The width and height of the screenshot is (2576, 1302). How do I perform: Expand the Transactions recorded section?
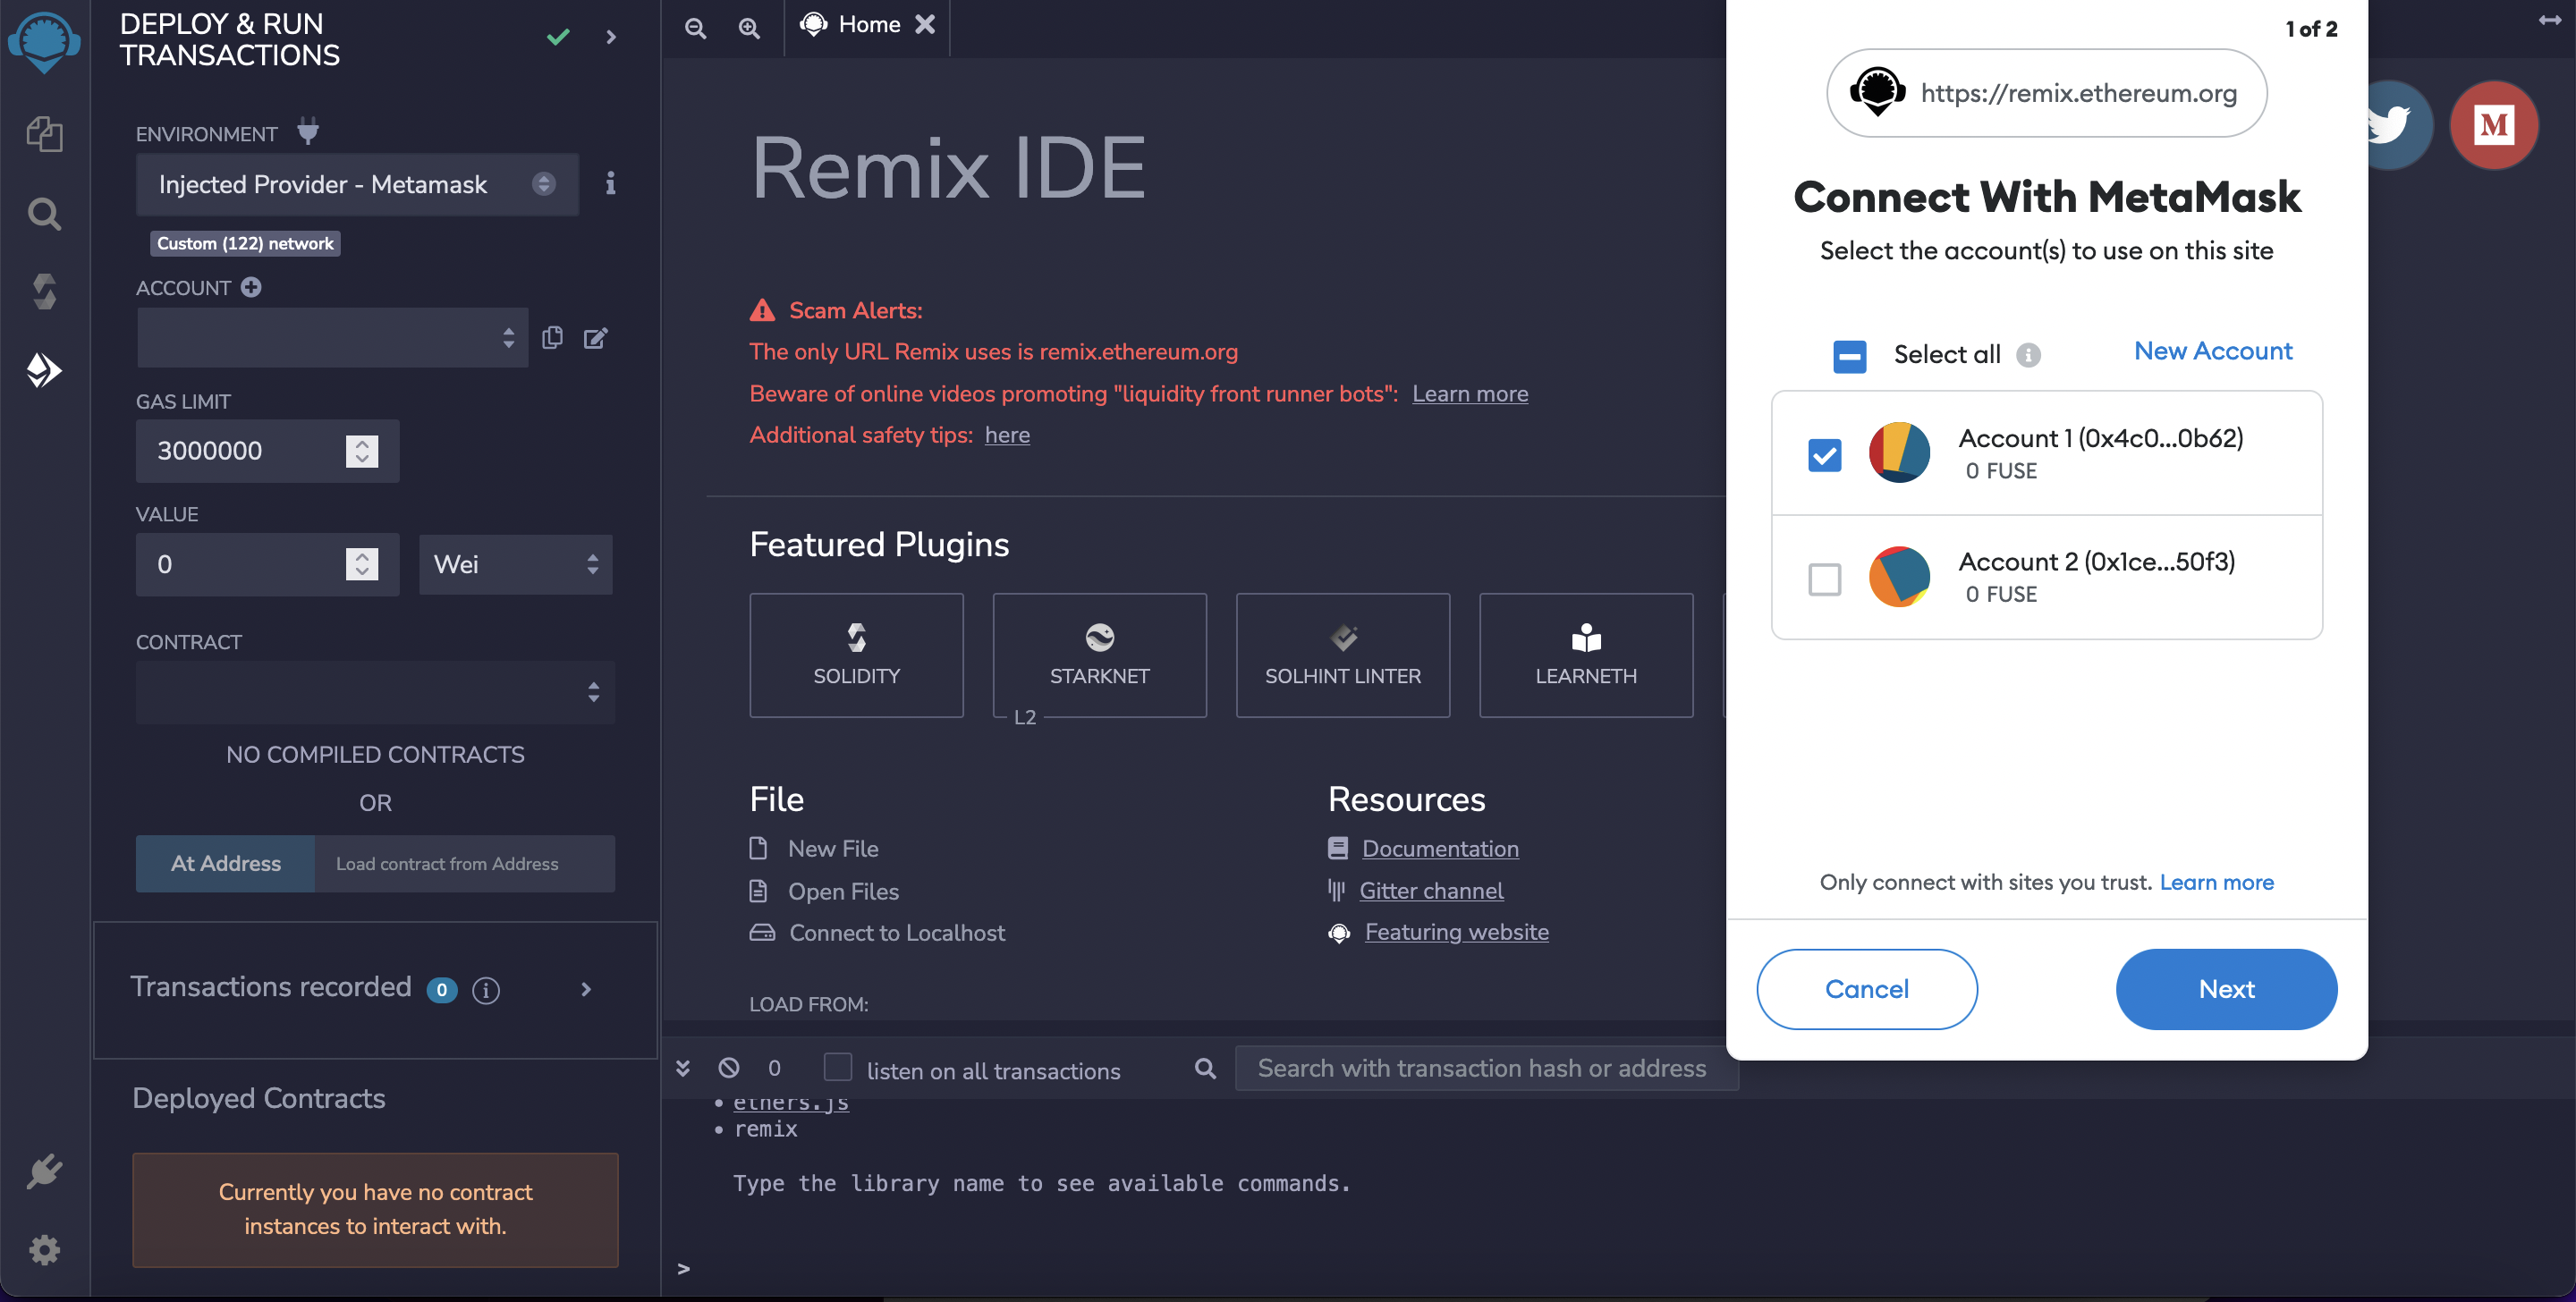pos(586,989)
